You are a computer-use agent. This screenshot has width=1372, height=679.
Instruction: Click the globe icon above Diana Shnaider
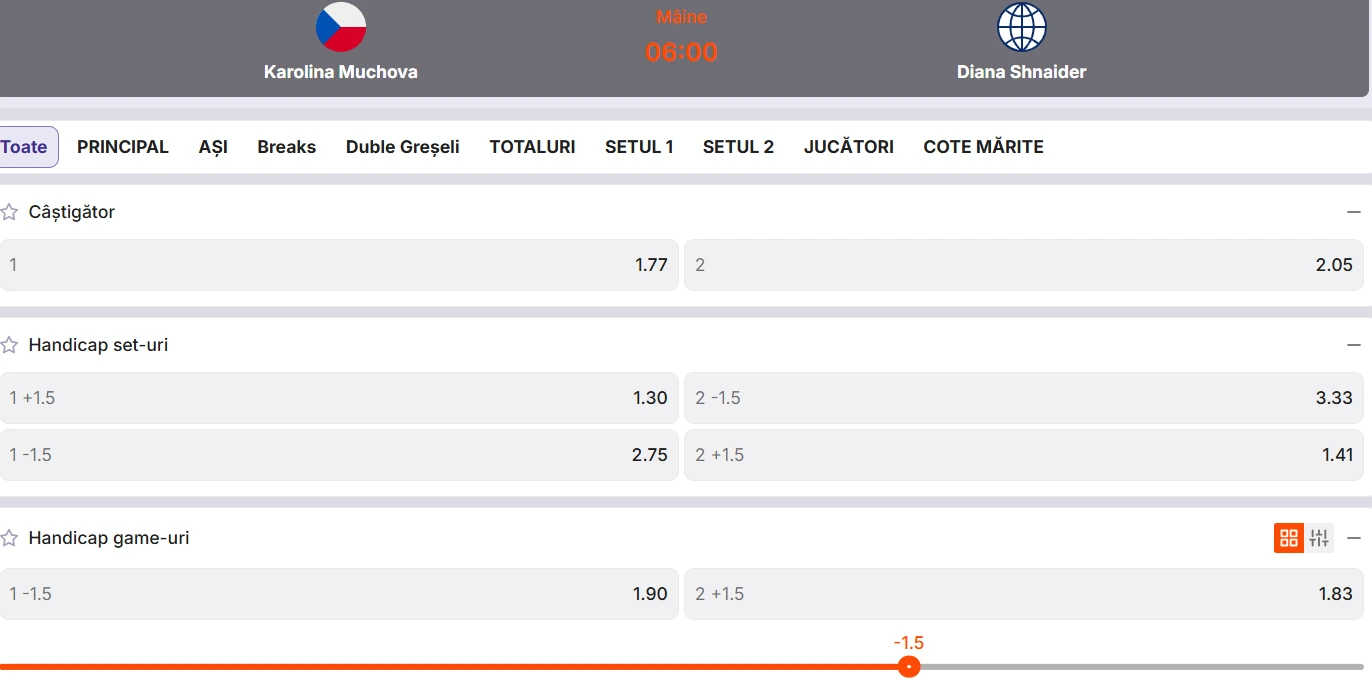1021,27
